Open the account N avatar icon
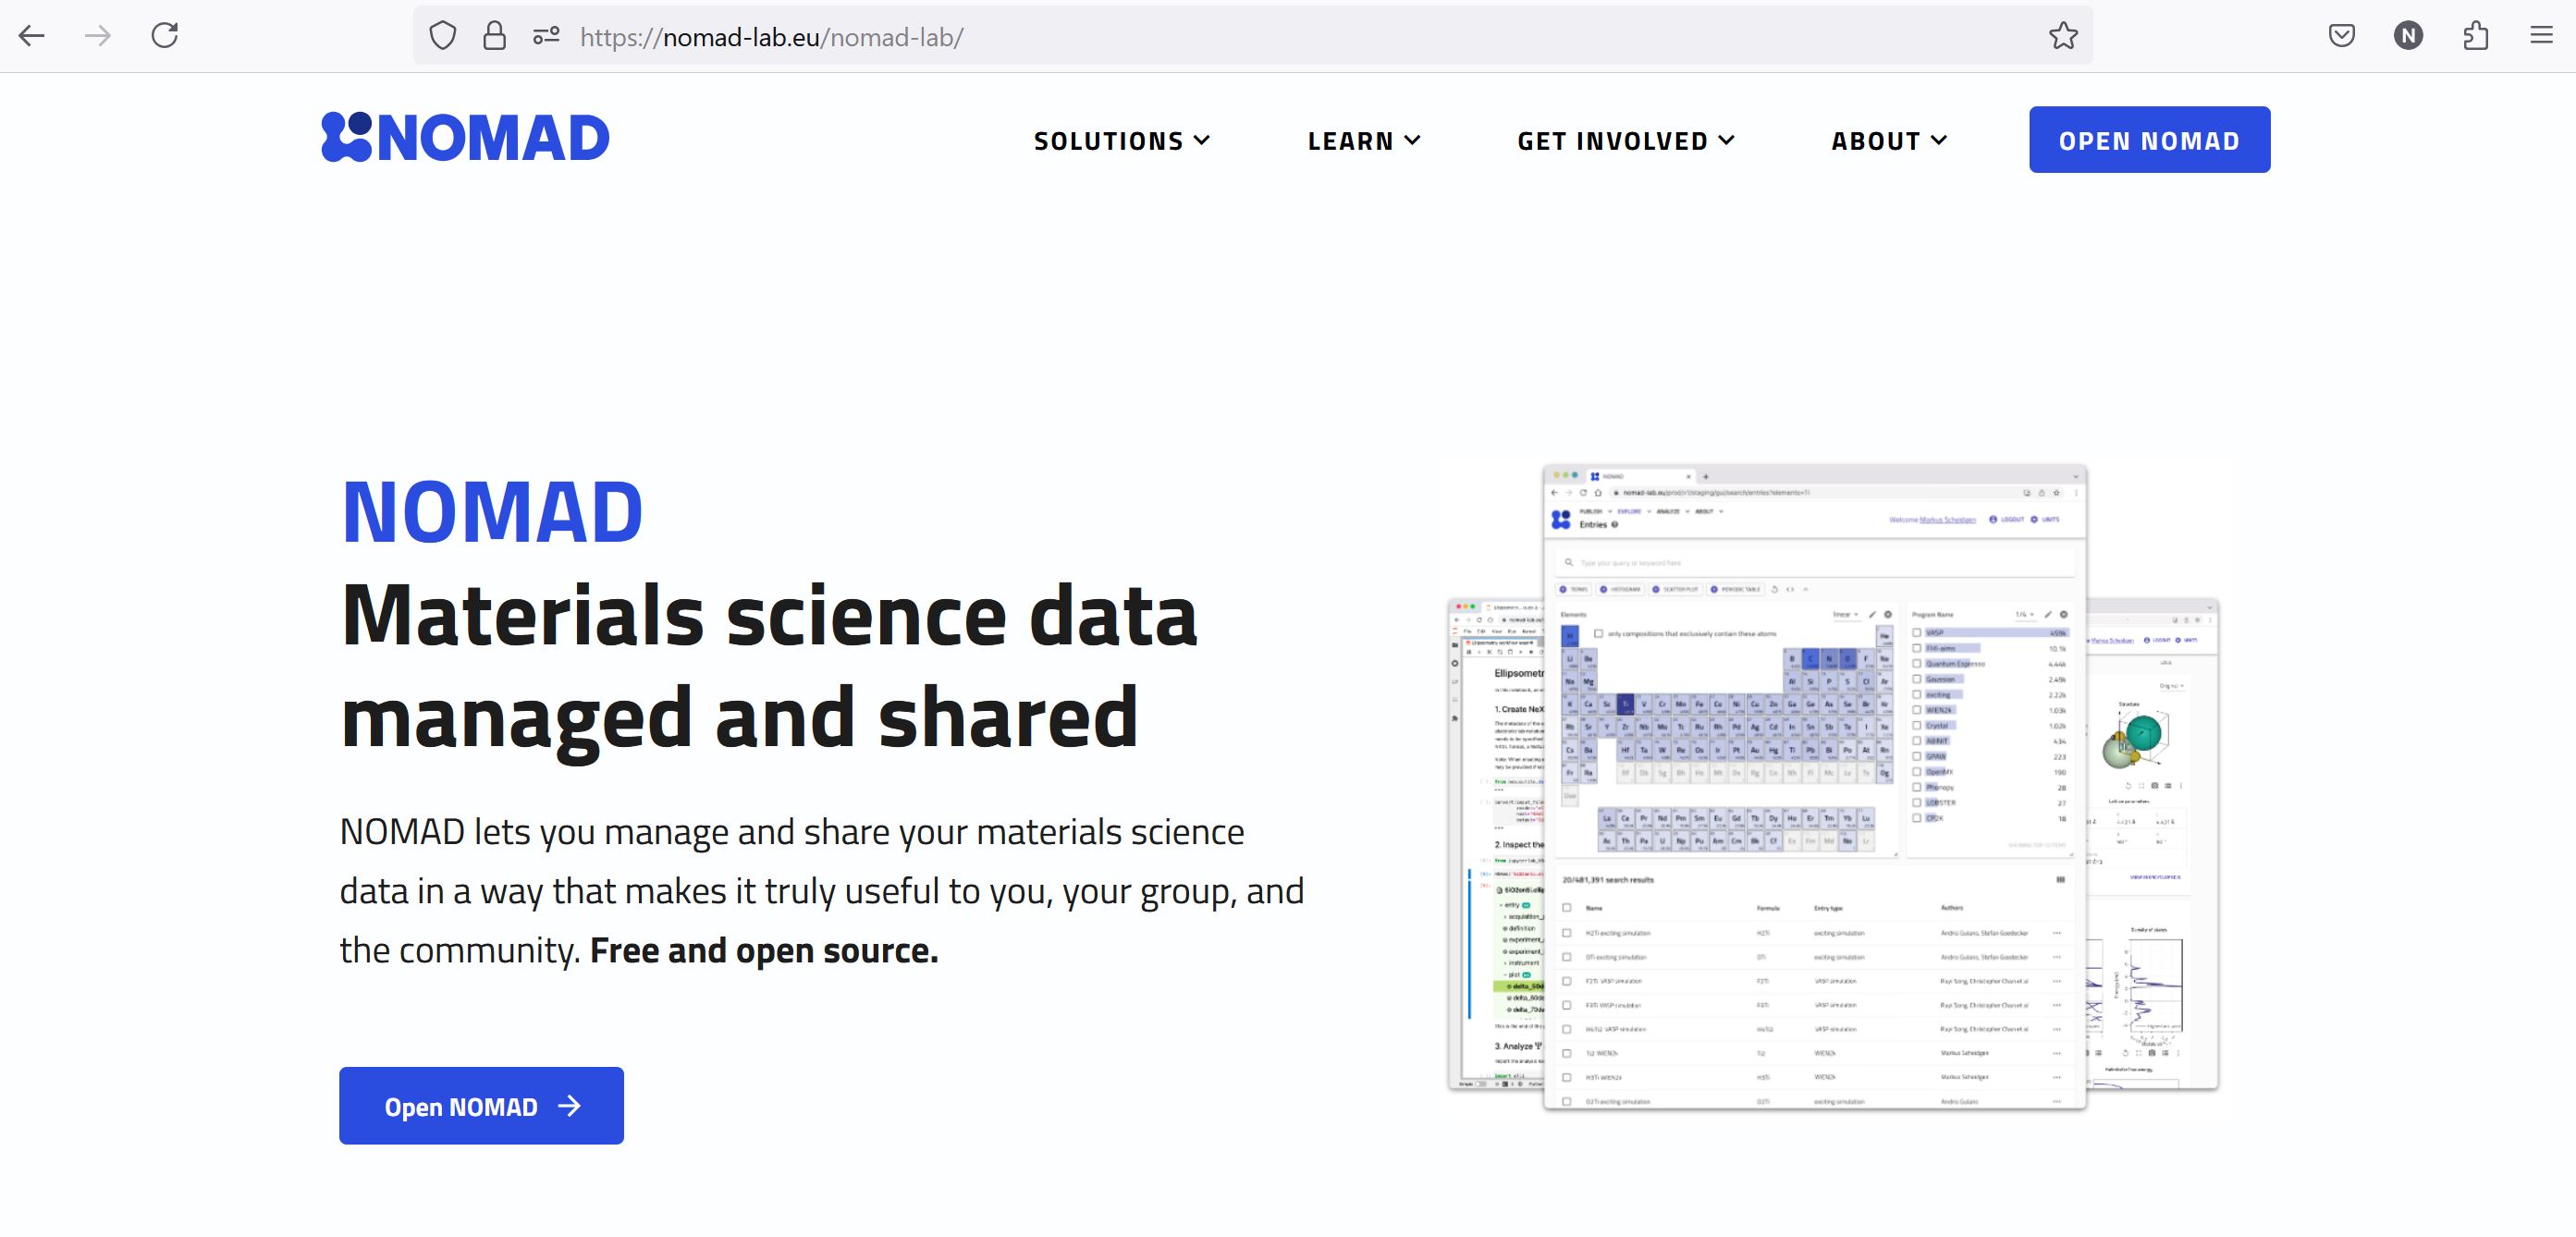The image size is (2576, 1237). coord(2408,37)
